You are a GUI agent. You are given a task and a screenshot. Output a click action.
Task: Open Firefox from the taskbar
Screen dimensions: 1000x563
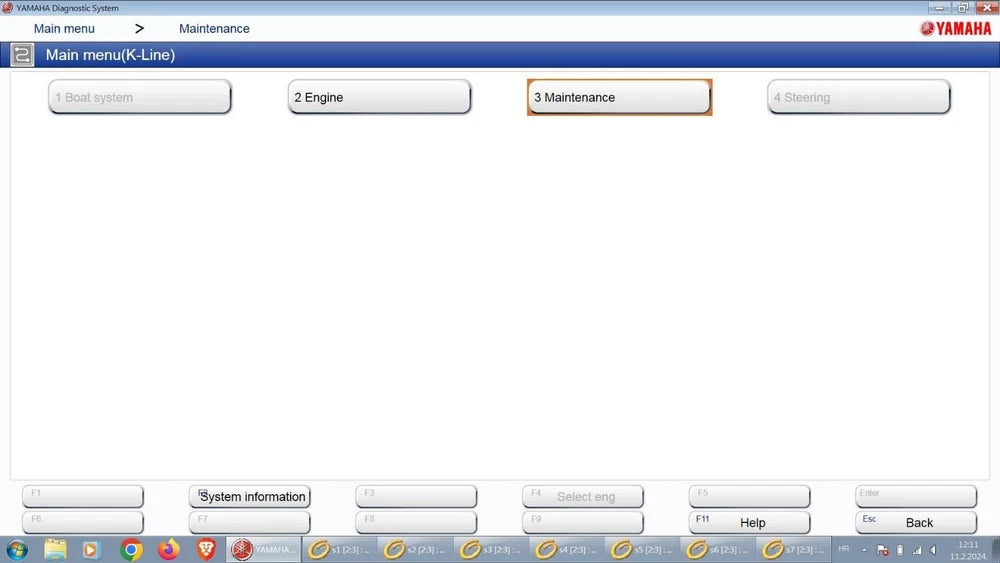point(168,550)
